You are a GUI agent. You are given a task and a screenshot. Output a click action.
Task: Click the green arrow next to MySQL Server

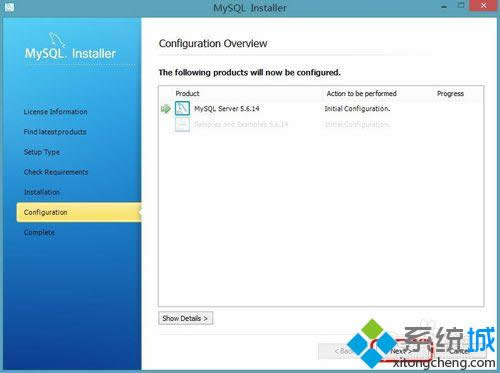click(x=166, y=109)
